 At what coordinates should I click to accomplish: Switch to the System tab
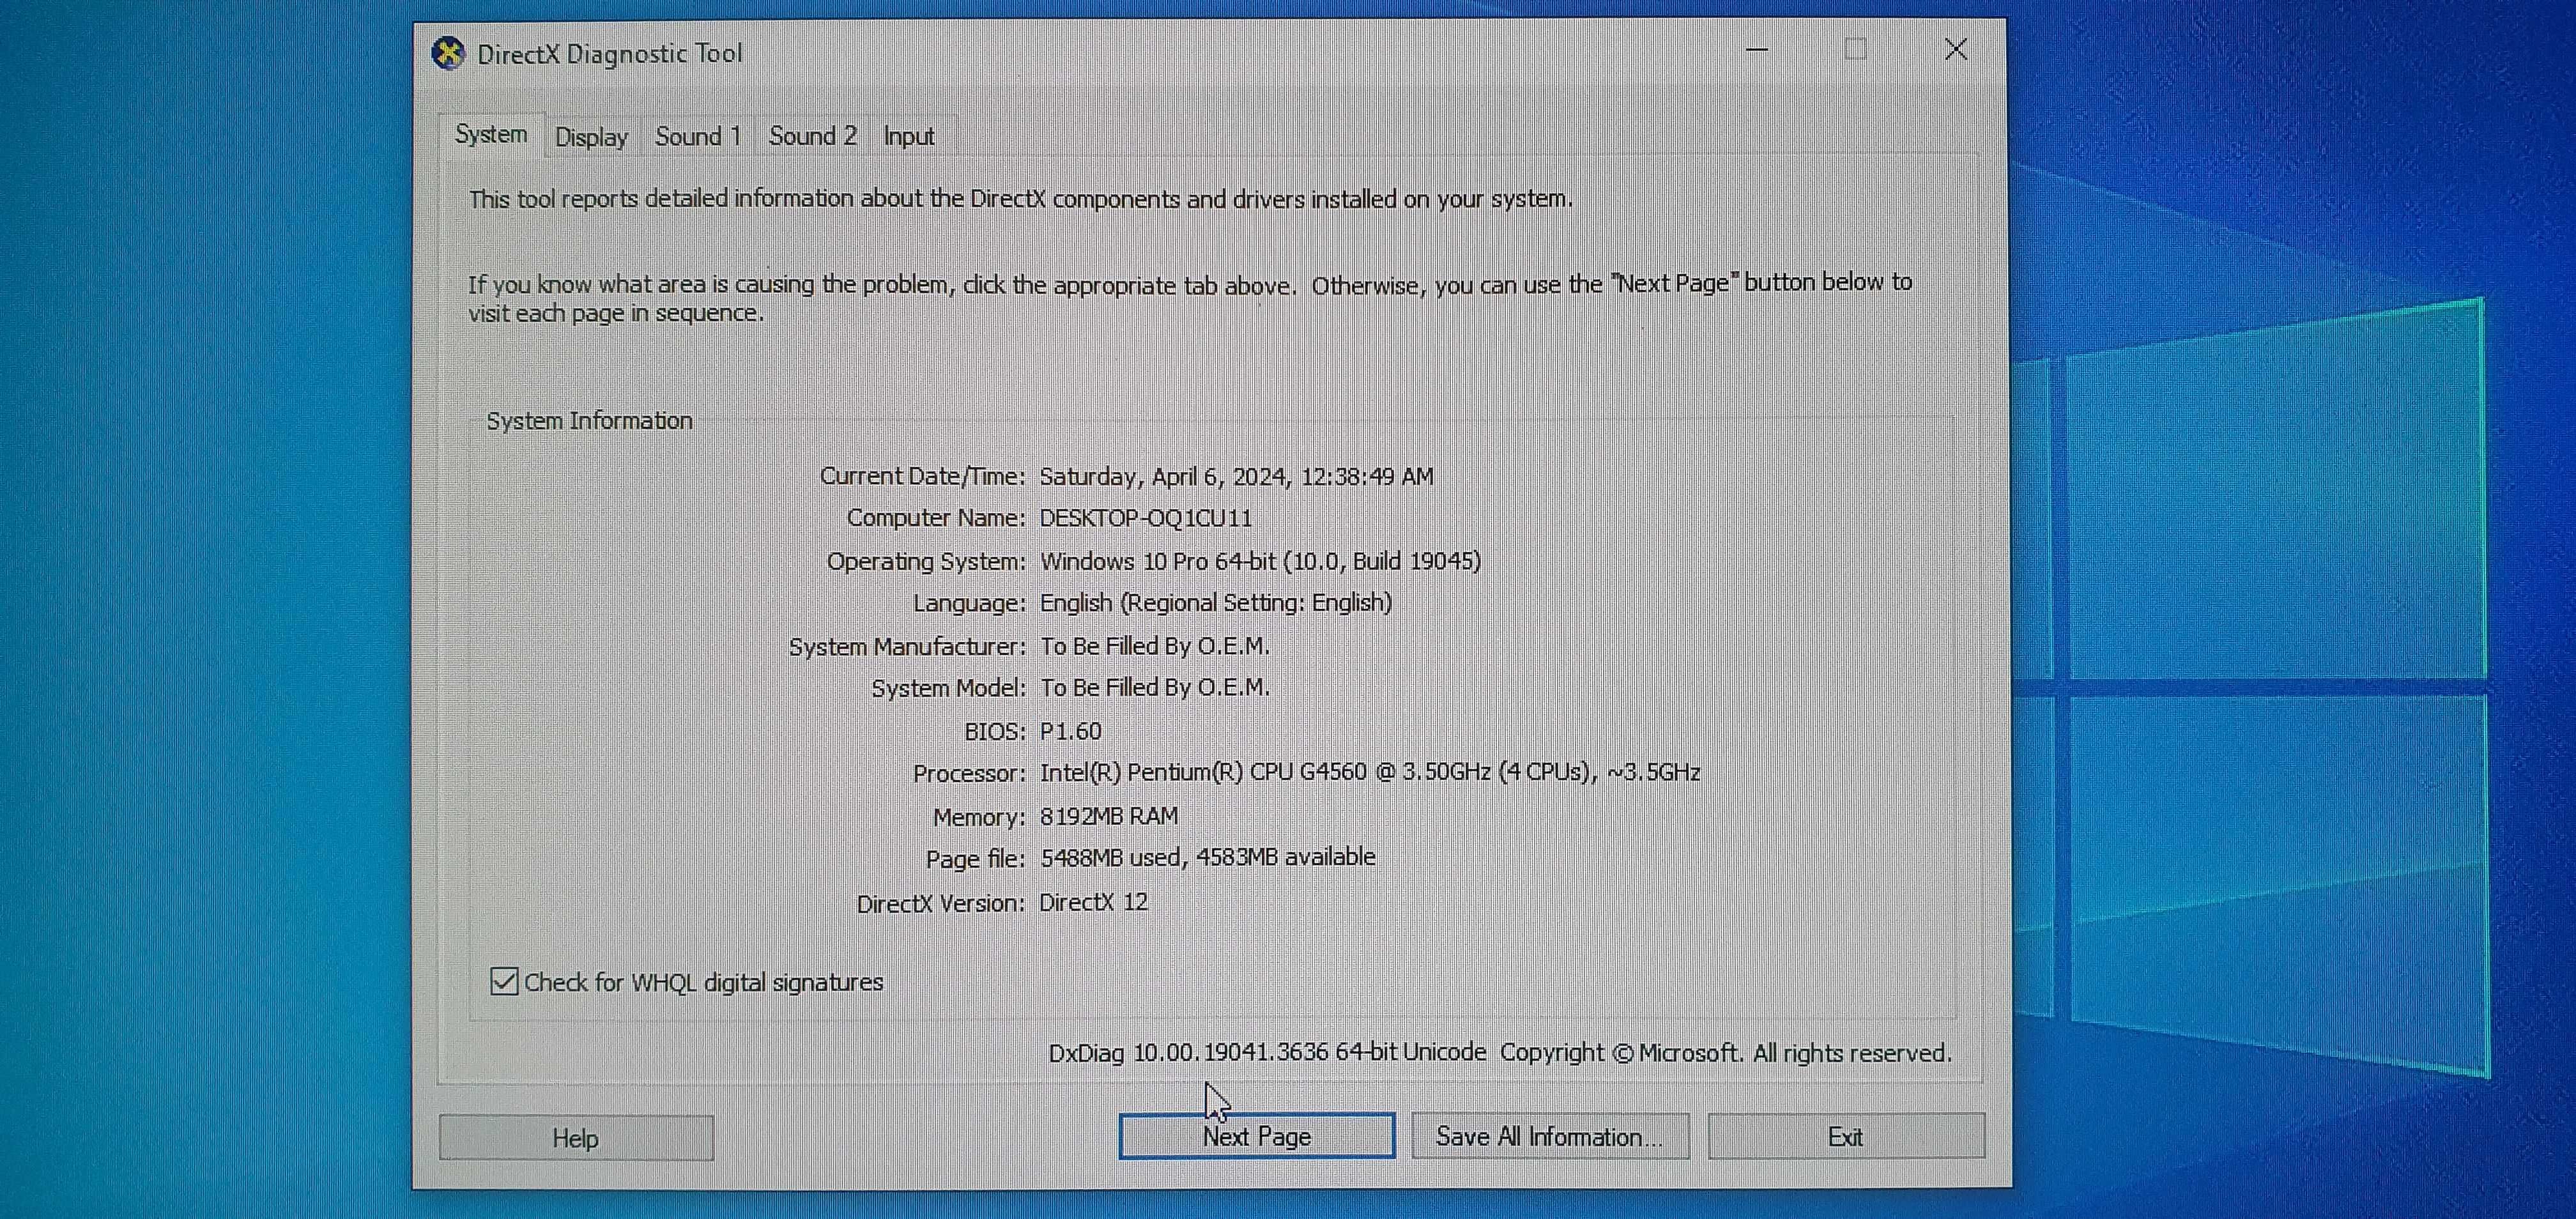[x=491, y=134]
